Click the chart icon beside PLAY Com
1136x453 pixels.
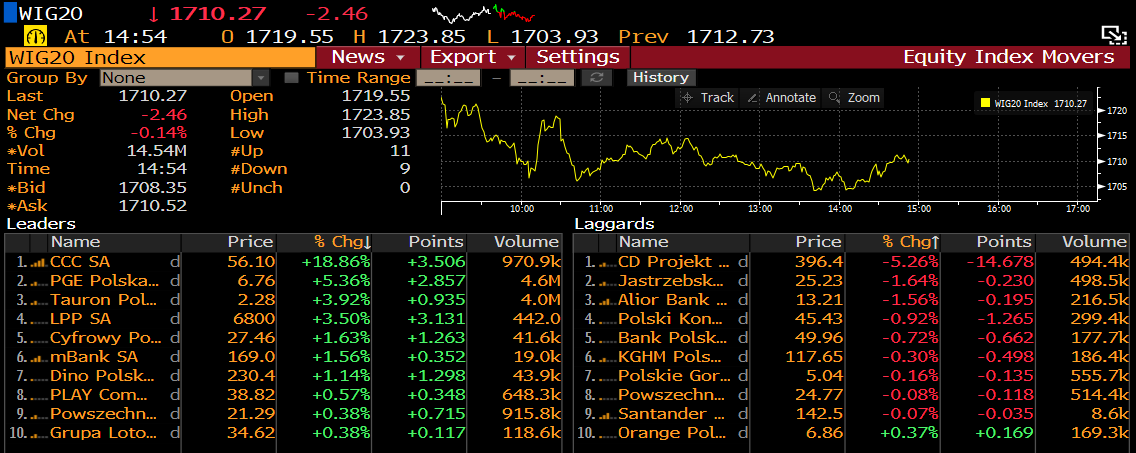[x=38, y=395]
